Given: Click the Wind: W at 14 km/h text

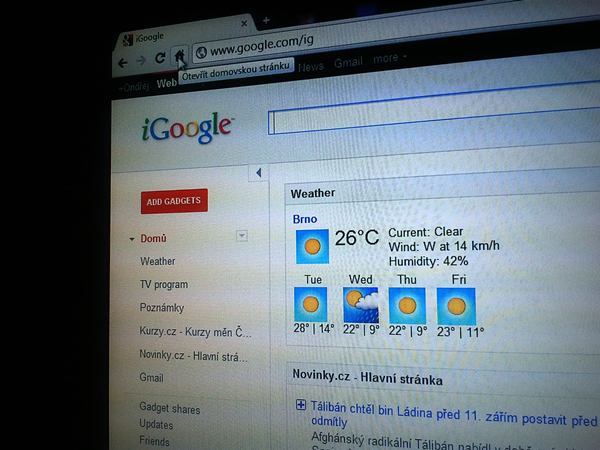Looking at the screenshot, I should (x=444, y=246).
